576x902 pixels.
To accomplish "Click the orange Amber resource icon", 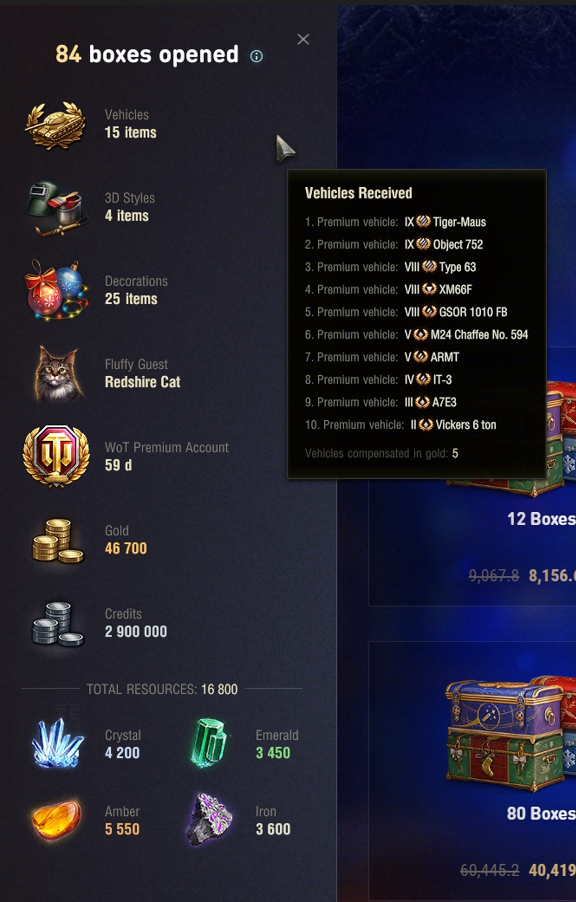I will coord(56,820).
